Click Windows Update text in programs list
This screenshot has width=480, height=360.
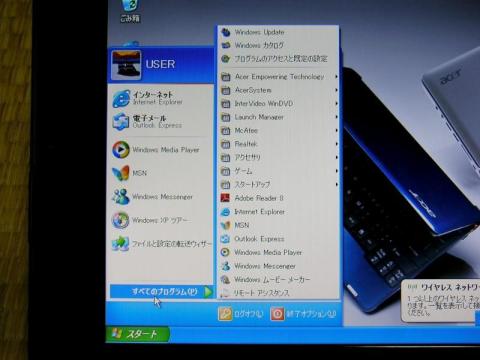[259, 32]
